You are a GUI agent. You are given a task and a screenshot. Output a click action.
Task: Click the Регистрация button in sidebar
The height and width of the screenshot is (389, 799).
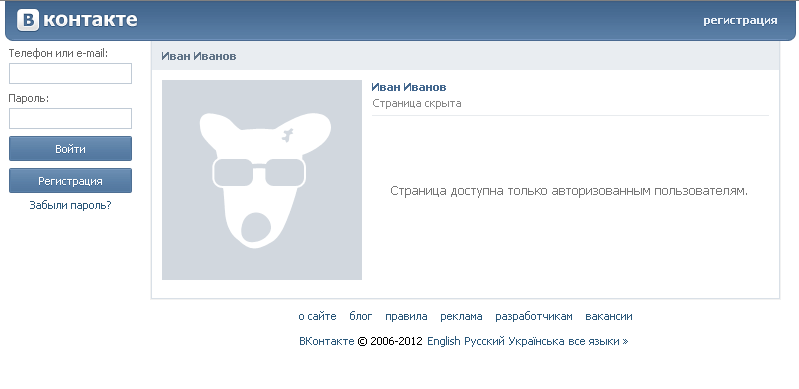70,181
